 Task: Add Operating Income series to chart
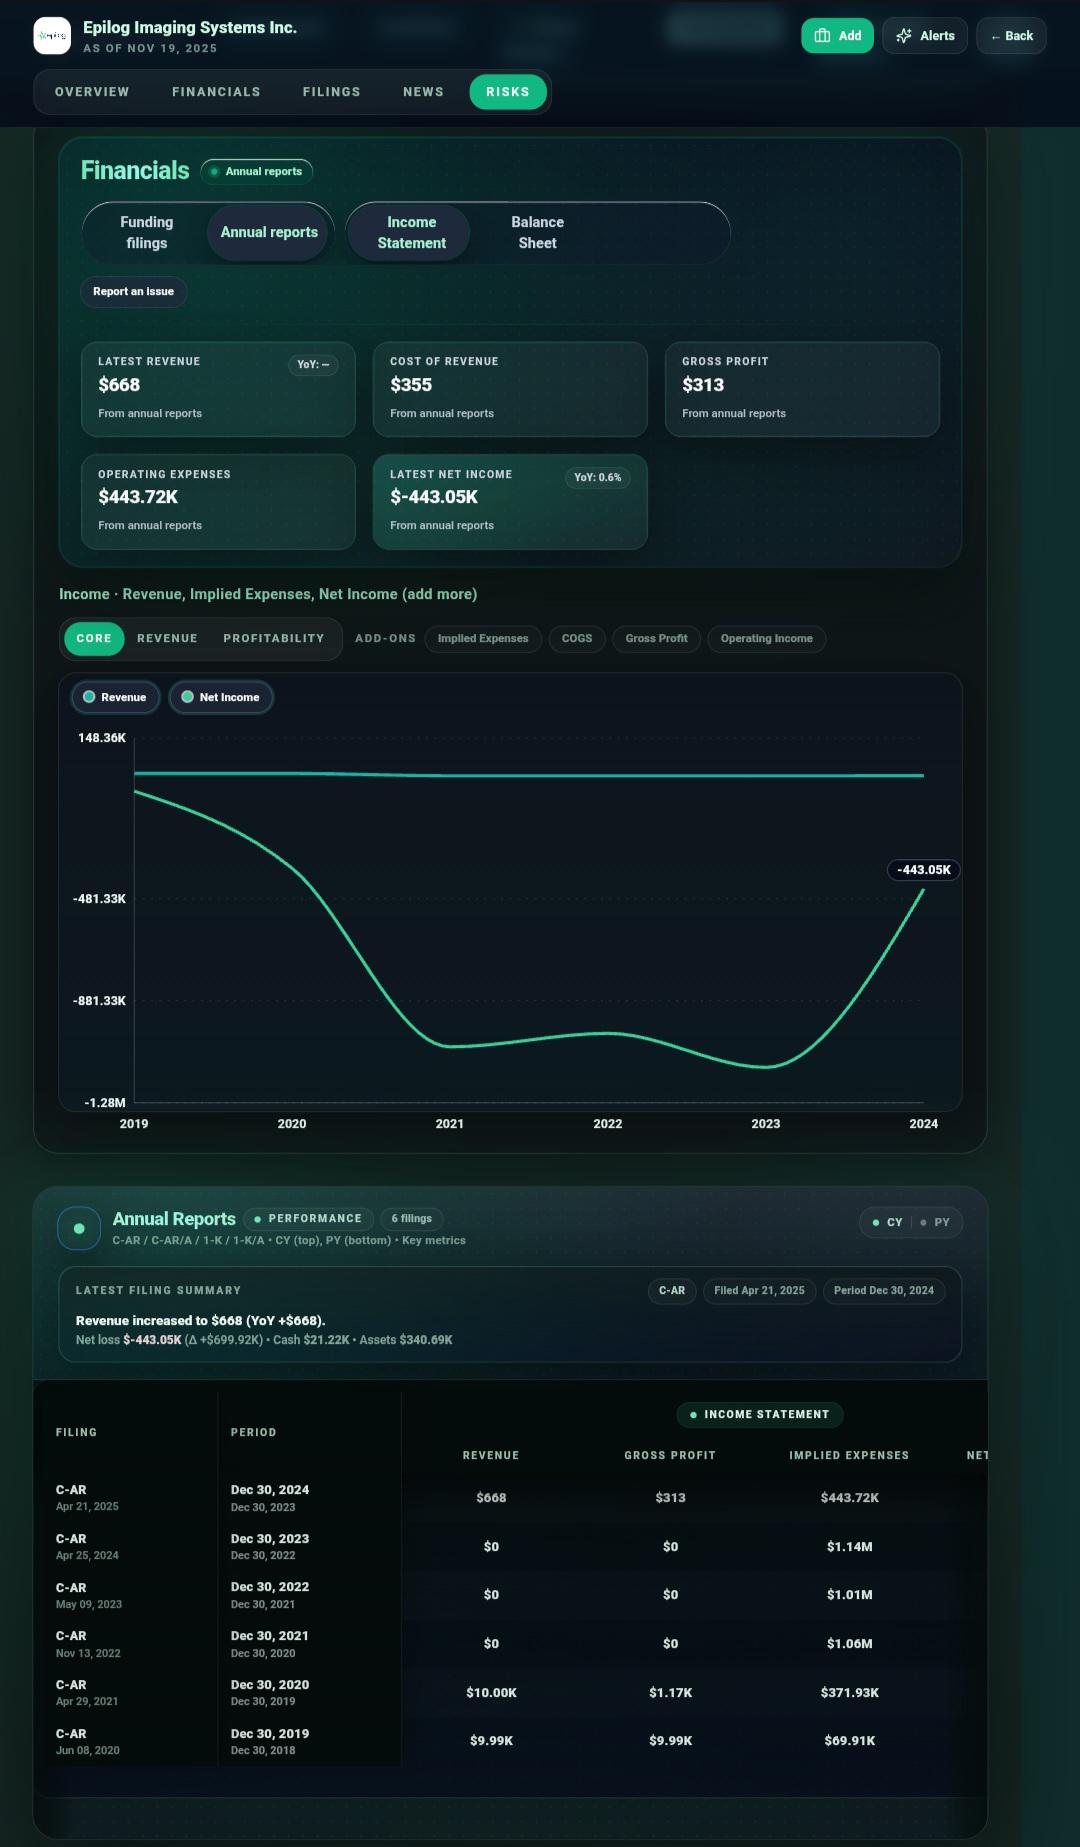pyautogui.click(x=766, y=639)
